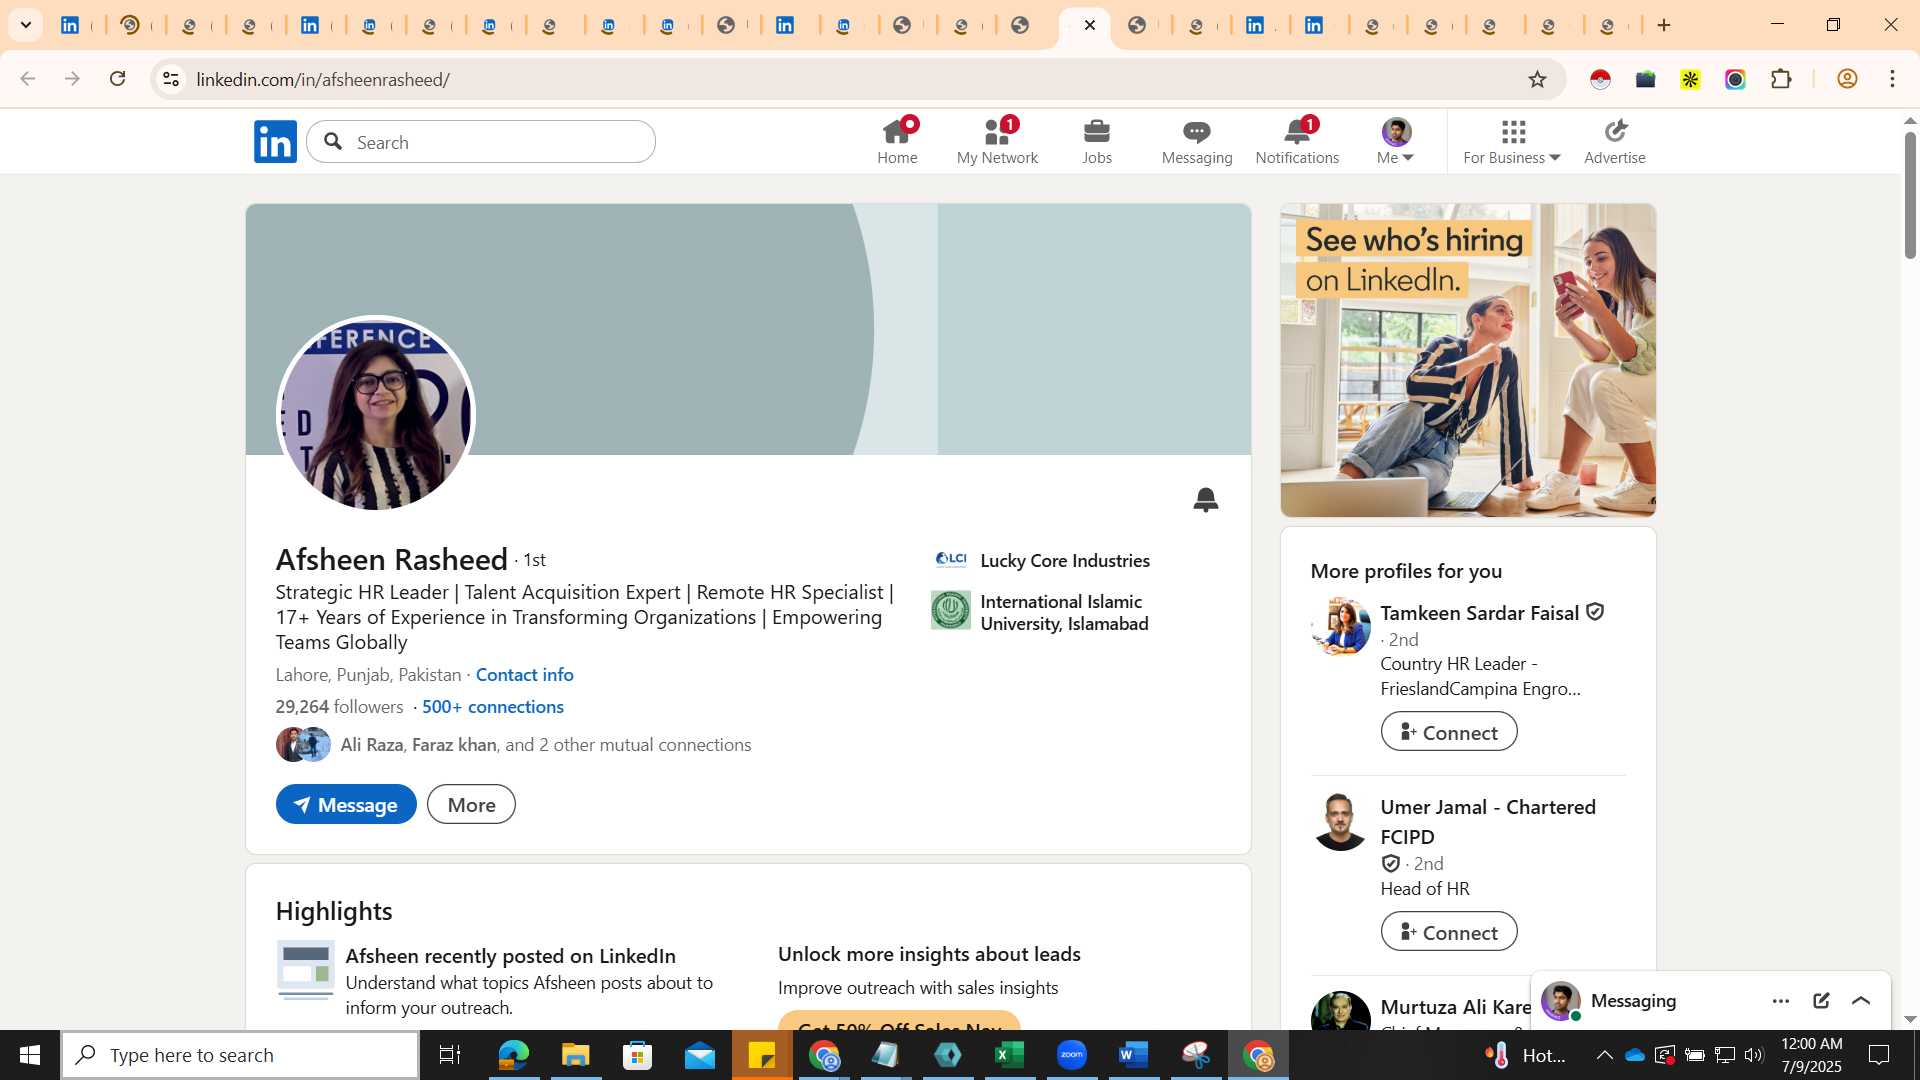This screenshot has height=1080, width=1920.
Task: Open Tamkeen Sardar Faisal's profile name
Action: (1480, 613)
